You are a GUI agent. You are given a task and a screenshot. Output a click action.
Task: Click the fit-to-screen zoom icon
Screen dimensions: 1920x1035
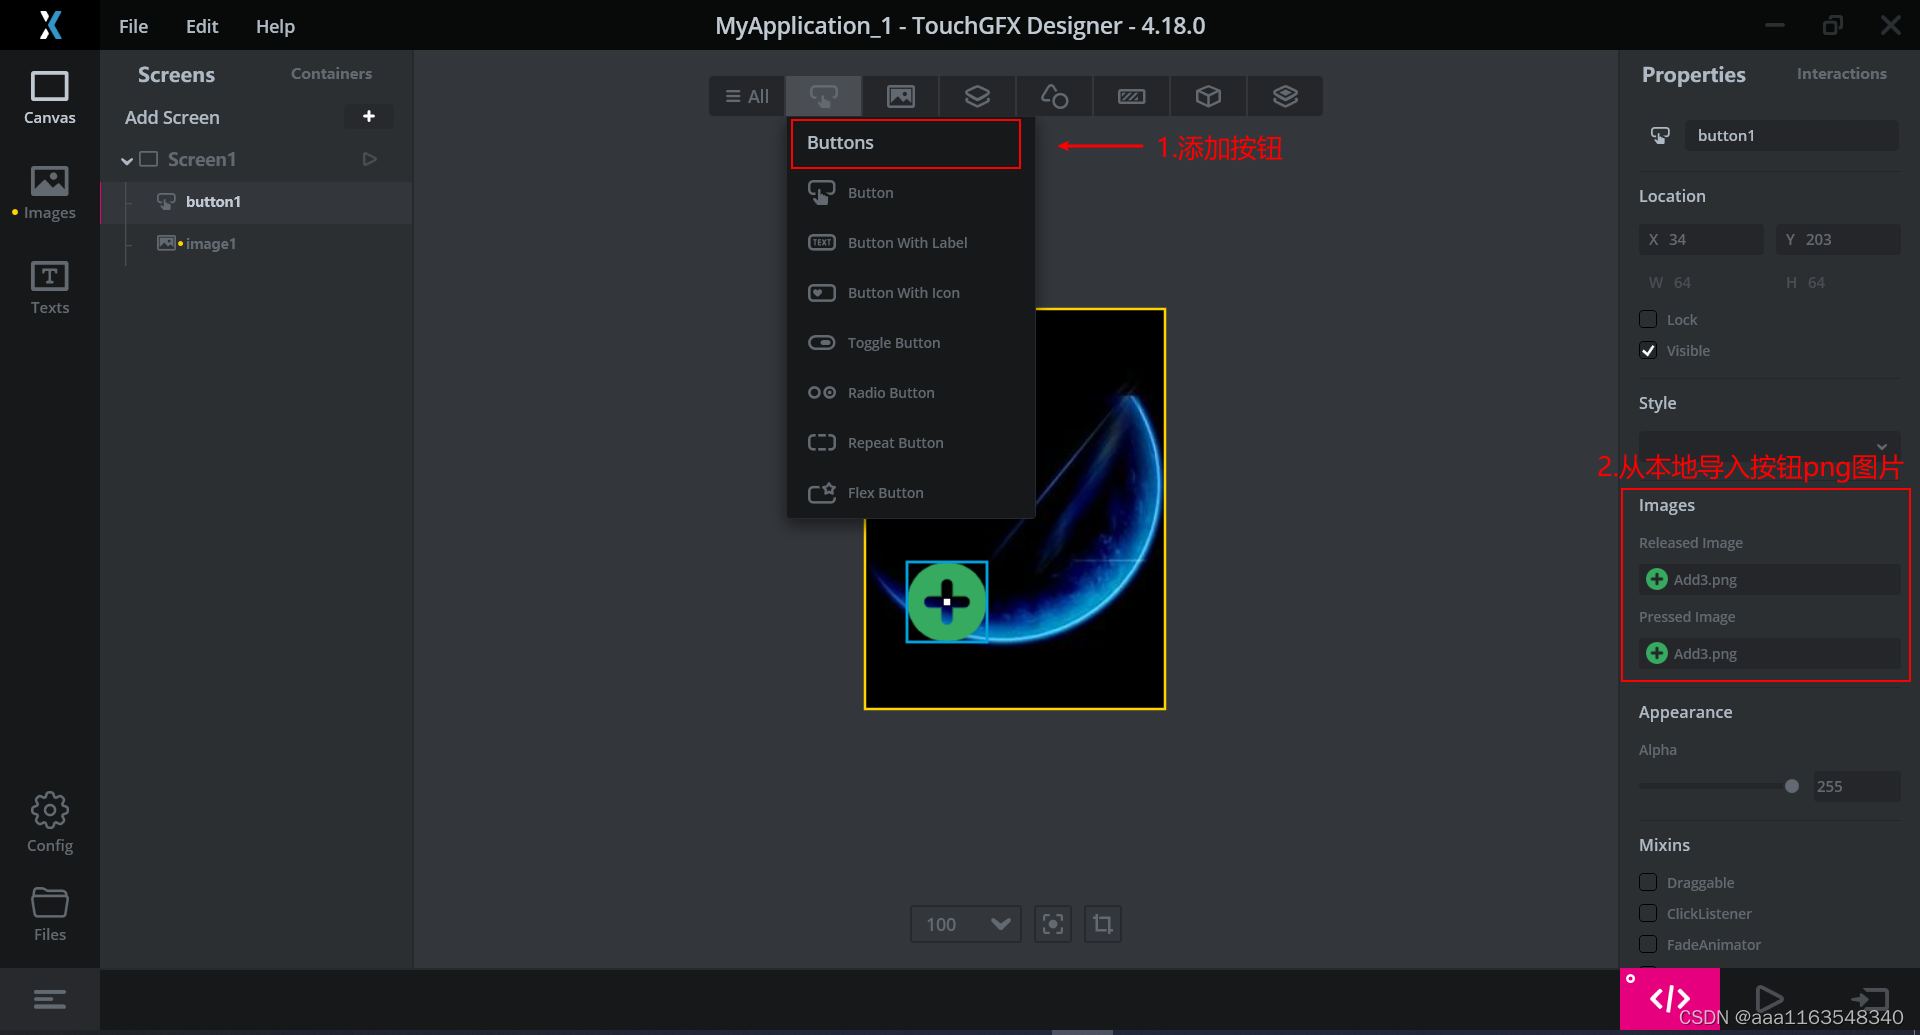[x=1053, y=924]
